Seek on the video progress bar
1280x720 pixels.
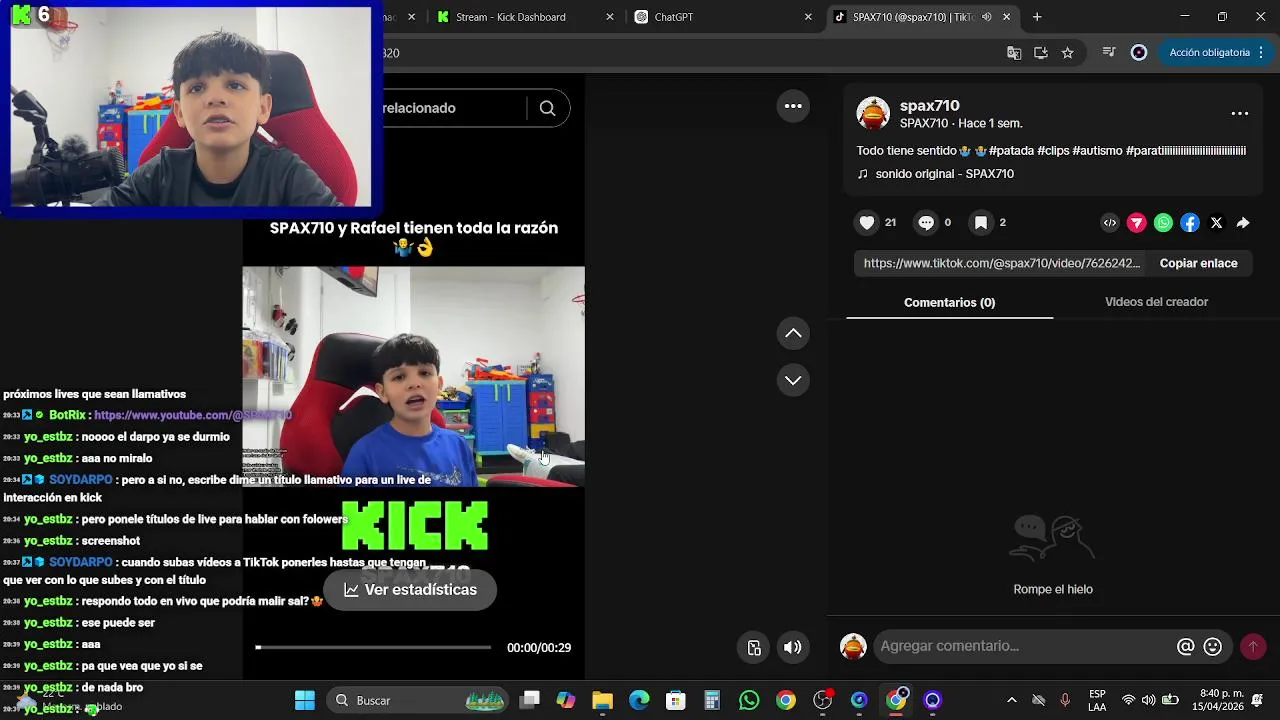[373, 647]
